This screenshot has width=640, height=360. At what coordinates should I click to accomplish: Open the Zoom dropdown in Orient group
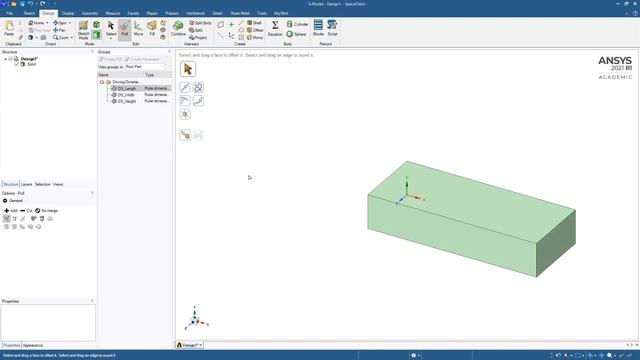click(x=72, y=38)
